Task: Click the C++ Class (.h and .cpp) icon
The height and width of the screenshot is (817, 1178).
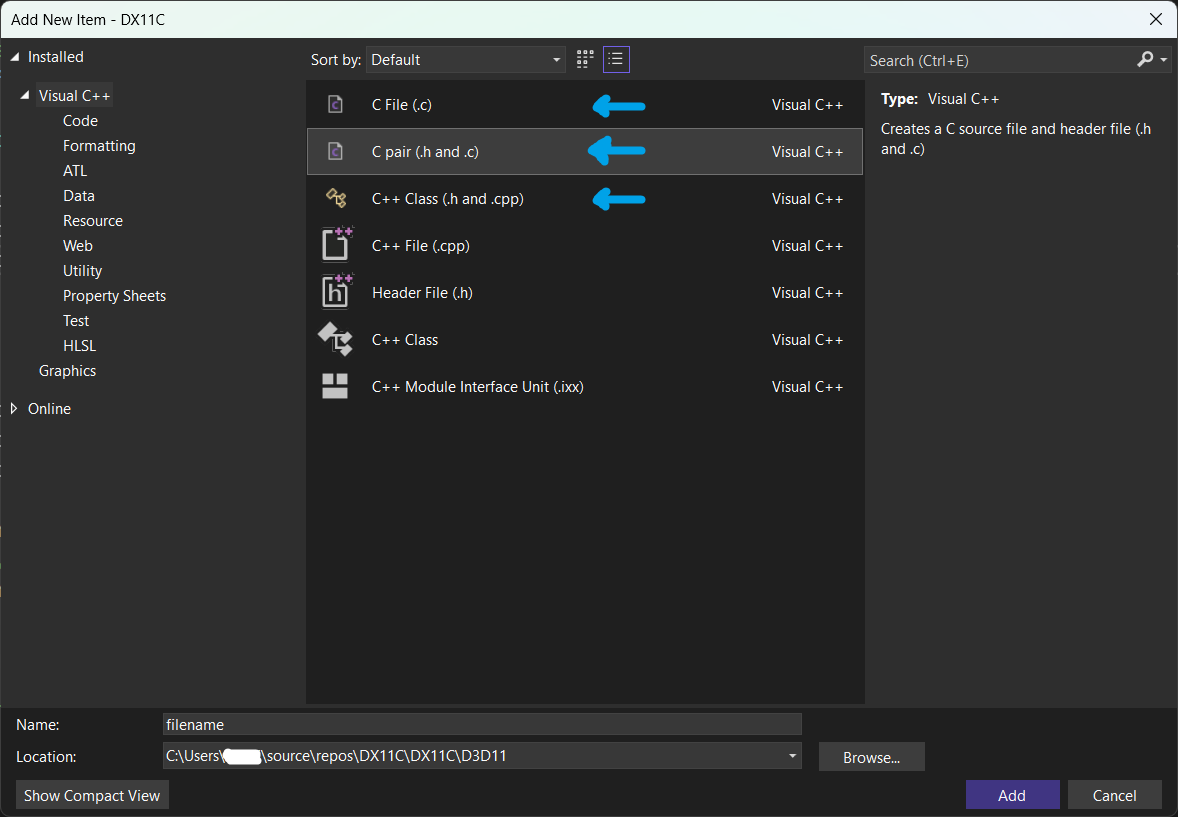Action: tap(336, 199)
